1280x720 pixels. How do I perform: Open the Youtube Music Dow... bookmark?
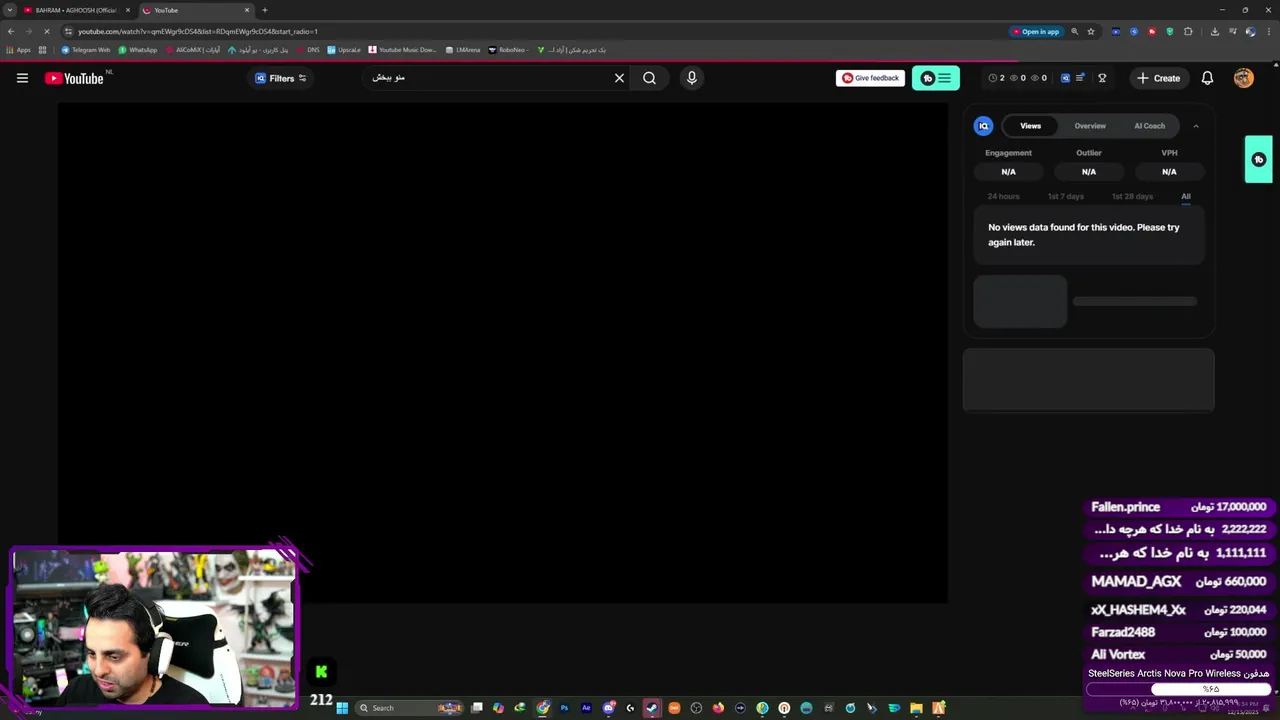(x=403, y=50)
